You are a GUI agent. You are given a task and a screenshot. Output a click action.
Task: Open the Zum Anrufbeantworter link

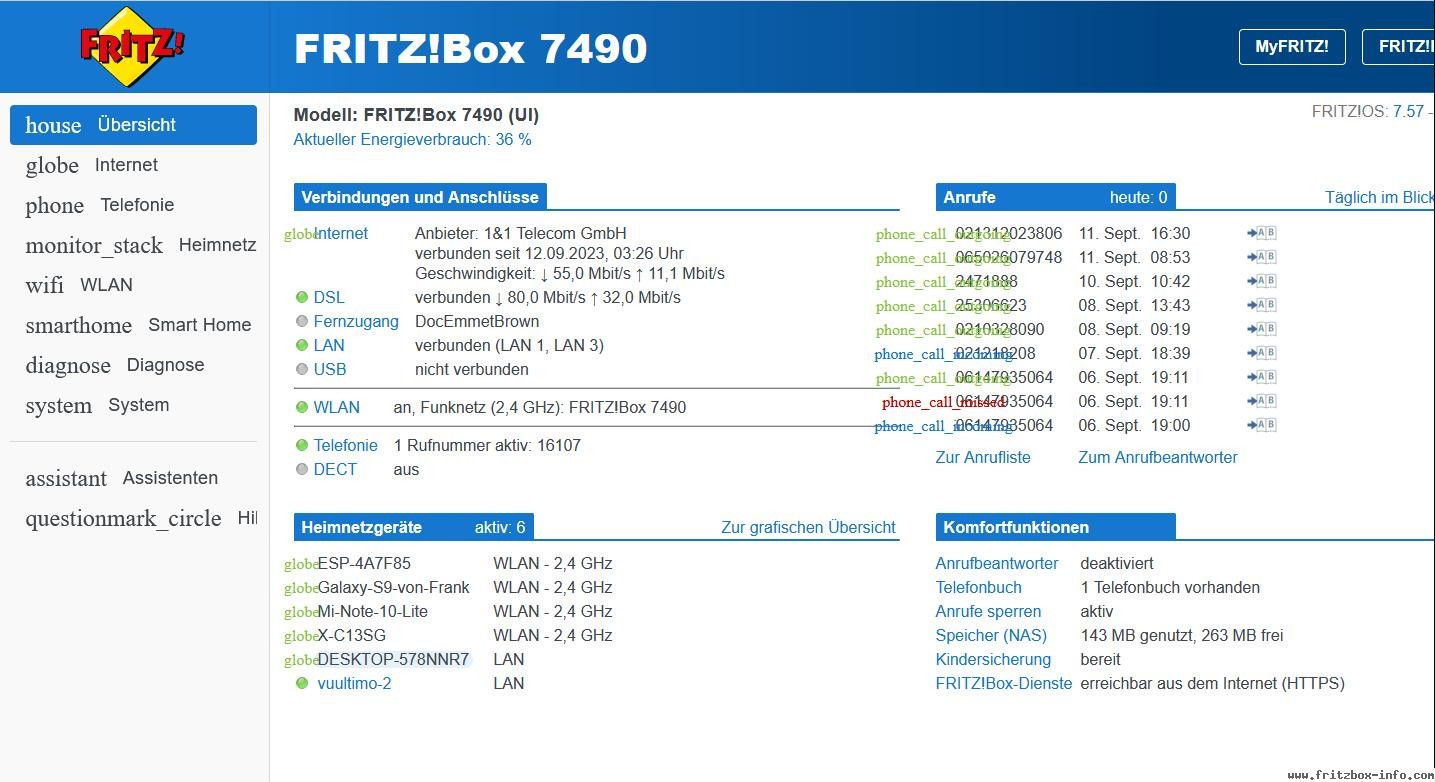[x=1158, y=457]
